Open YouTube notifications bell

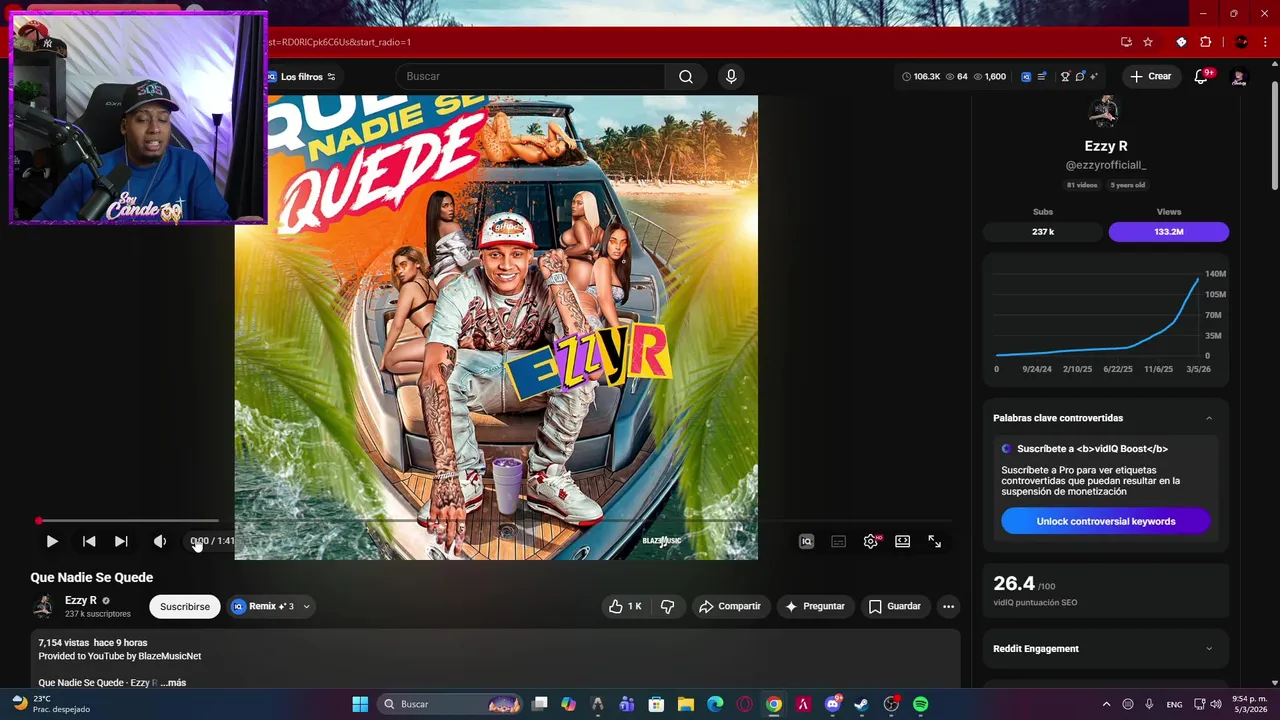point(1202,77)
